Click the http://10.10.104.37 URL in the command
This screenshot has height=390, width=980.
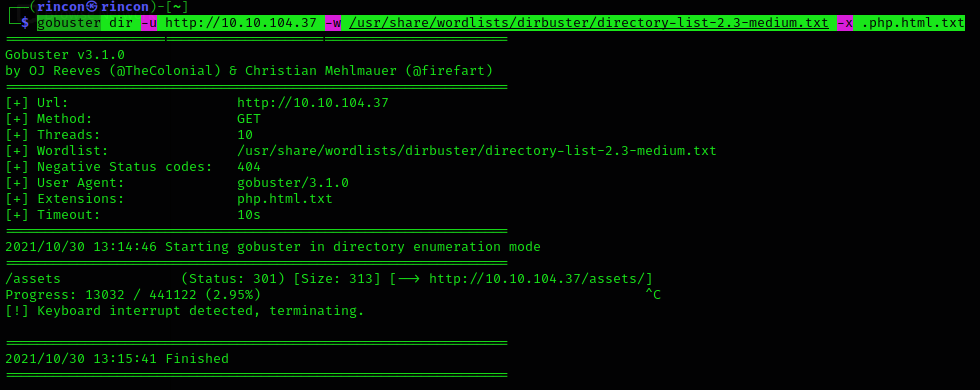click(x=241, y=23)
